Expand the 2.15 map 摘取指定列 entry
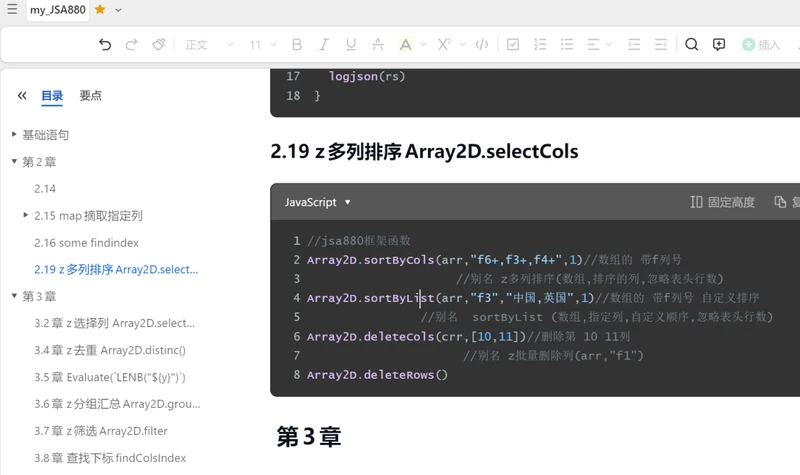 [26, 215]
